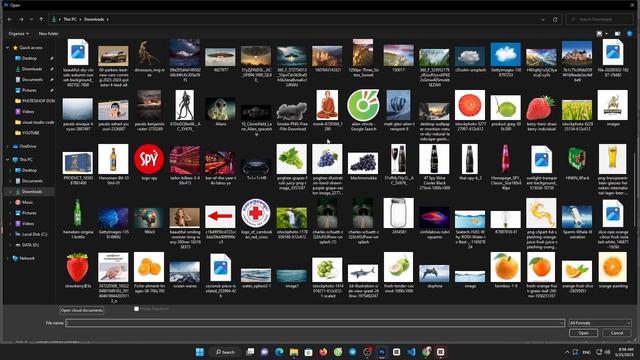
Task: Open the Organize menu
Action: [18, 33]
